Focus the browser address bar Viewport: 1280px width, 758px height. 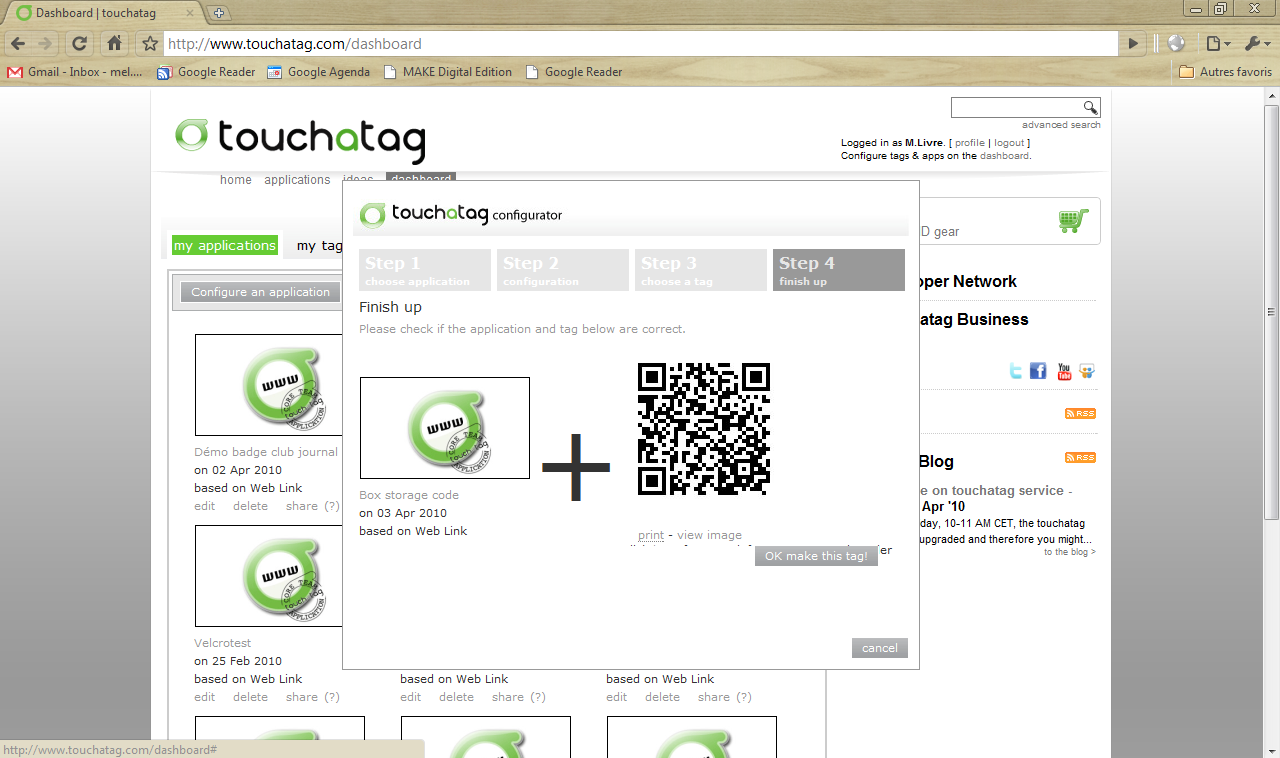640,44
